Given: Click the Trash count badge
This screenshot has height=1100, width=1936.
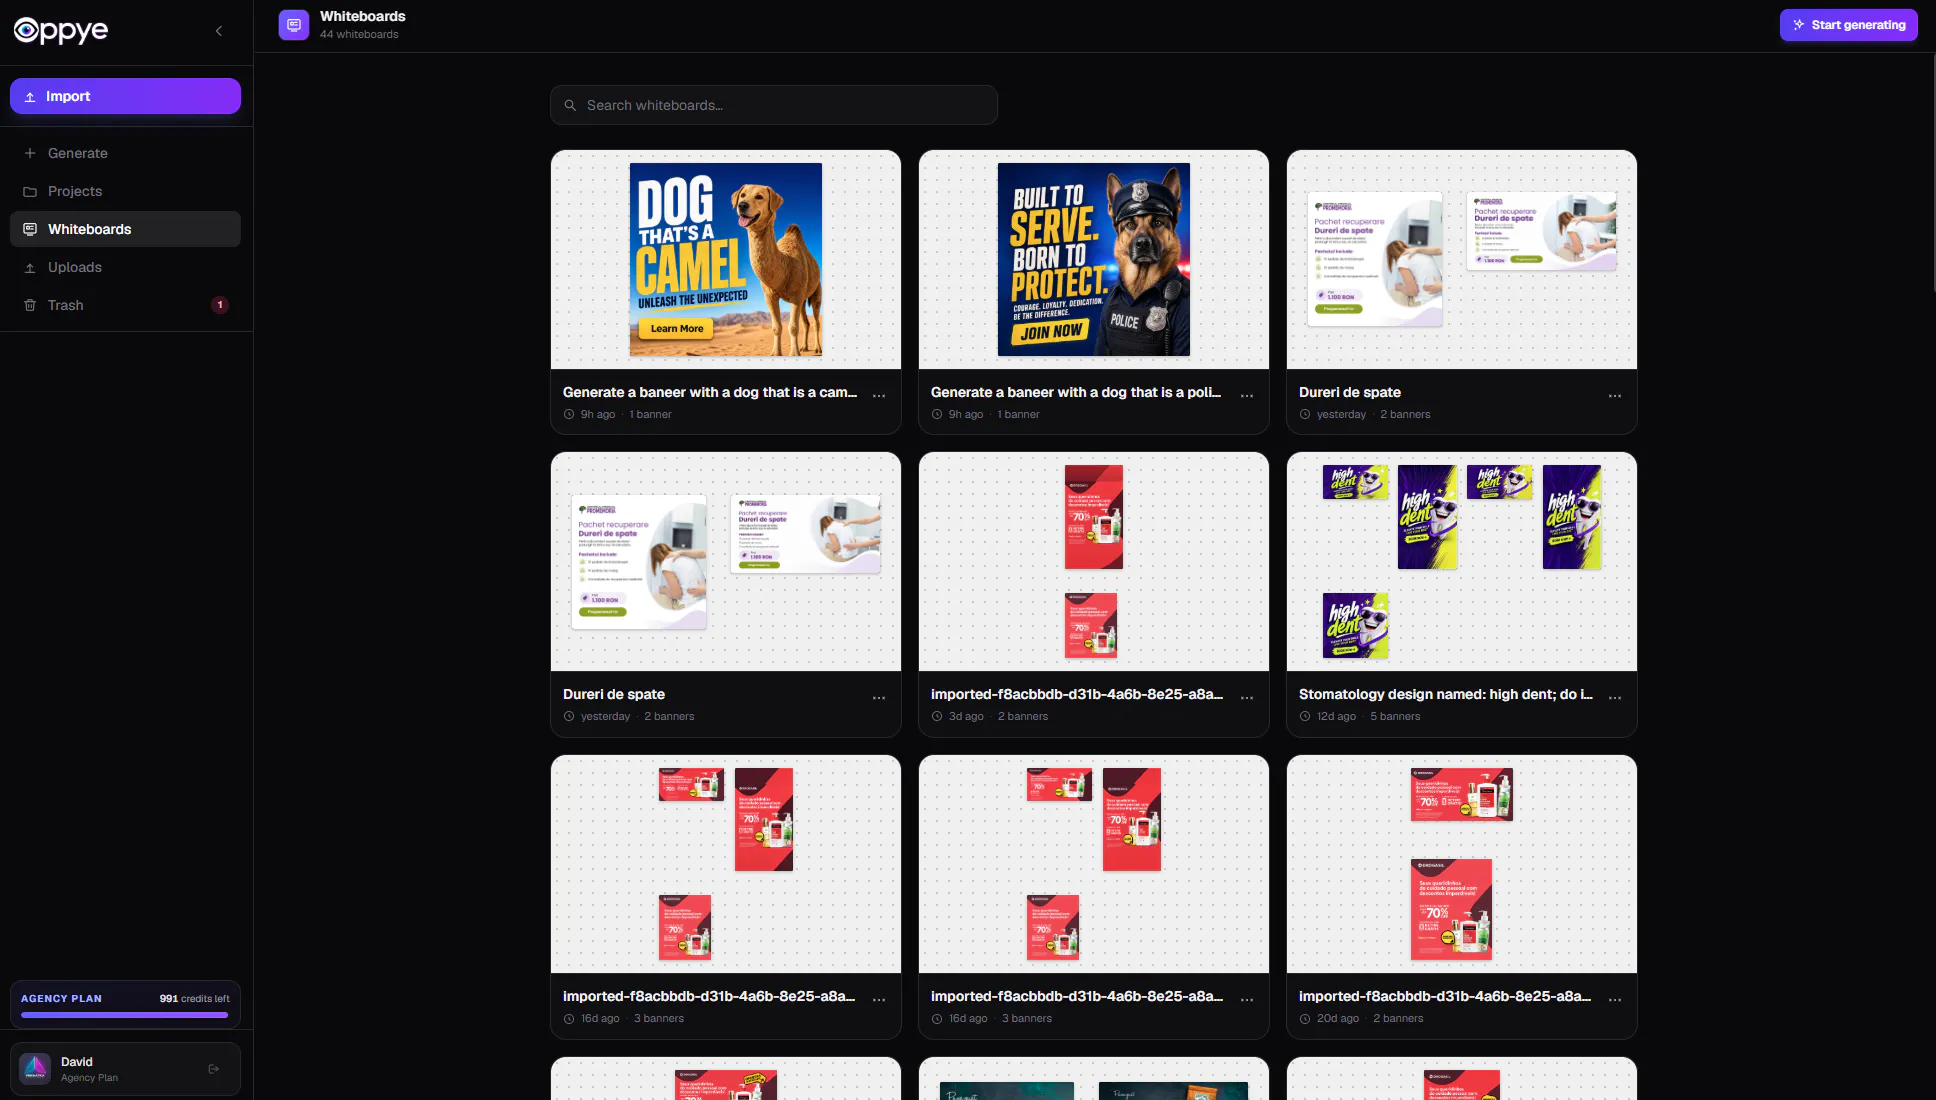Looking at the screenshot, I should click(220, 305).
